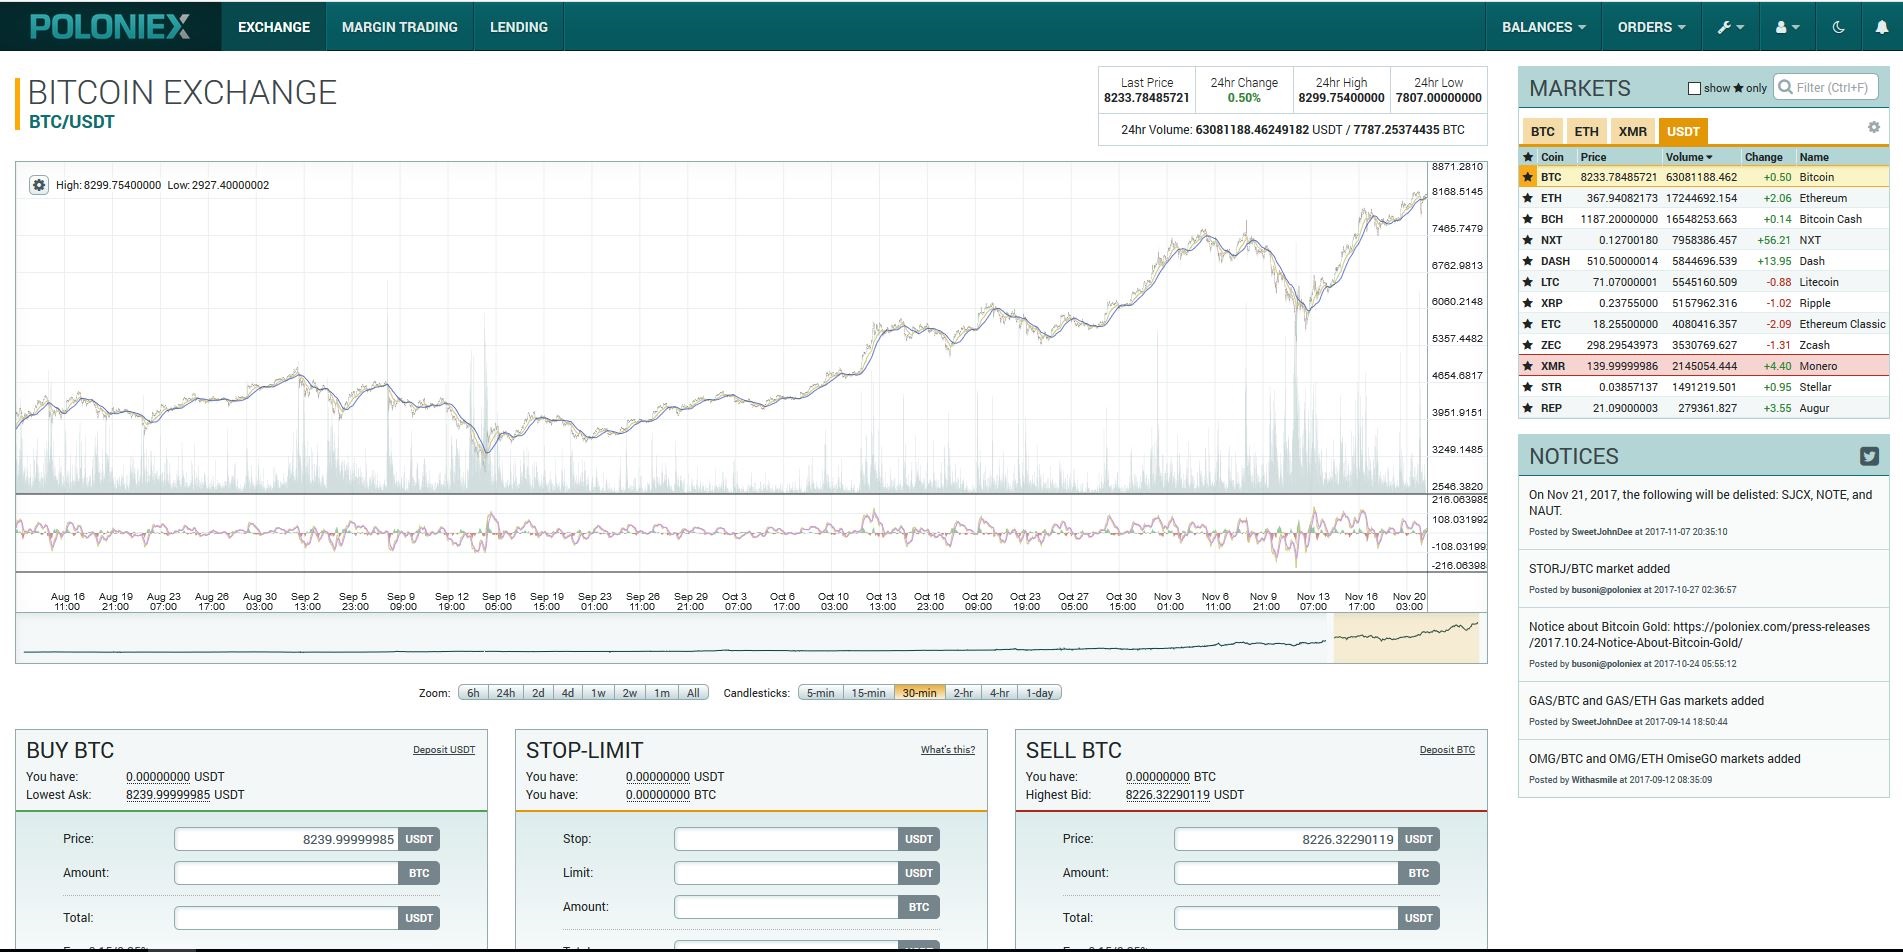Screen dimensions: 1903x952
Task: Set chart zoom to All
Action: [x=693, y=693]
